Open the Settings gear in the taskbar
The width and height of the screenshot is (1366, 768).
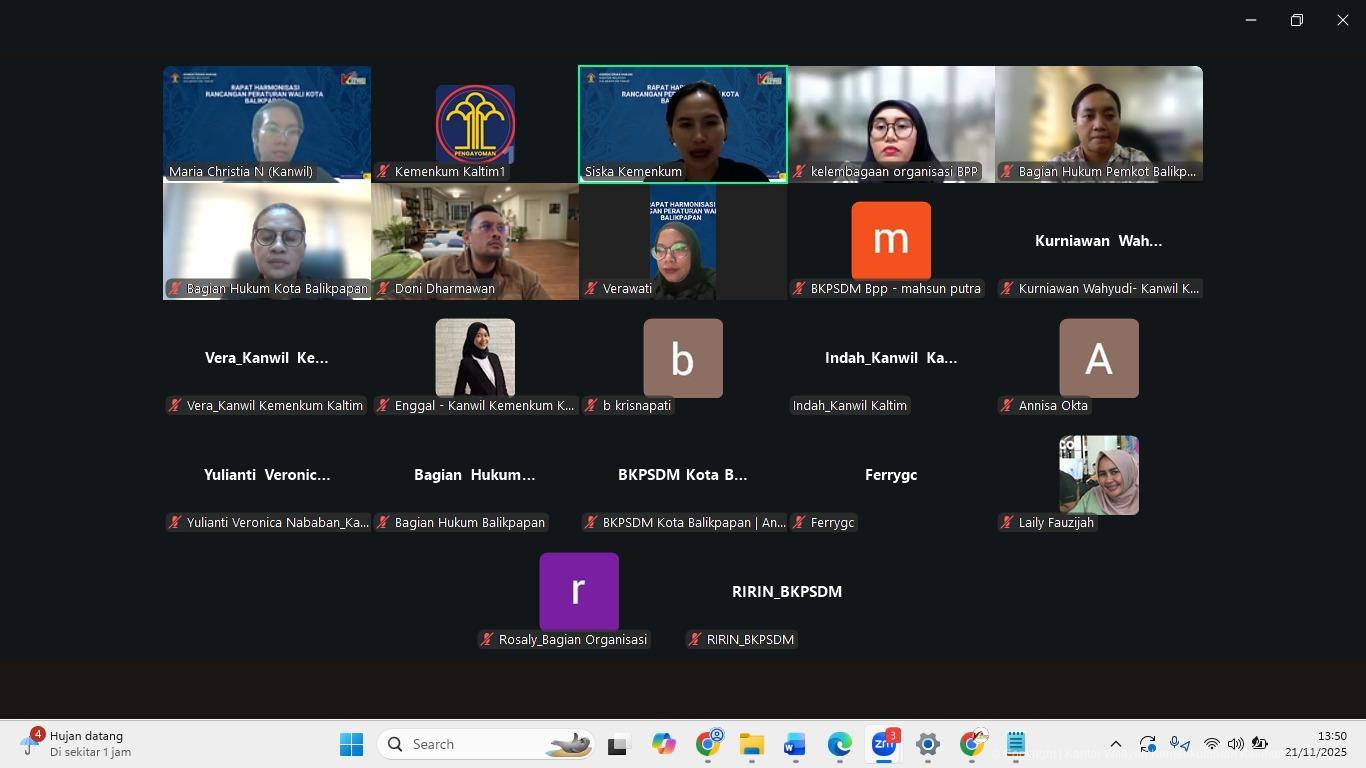(927, 744)
